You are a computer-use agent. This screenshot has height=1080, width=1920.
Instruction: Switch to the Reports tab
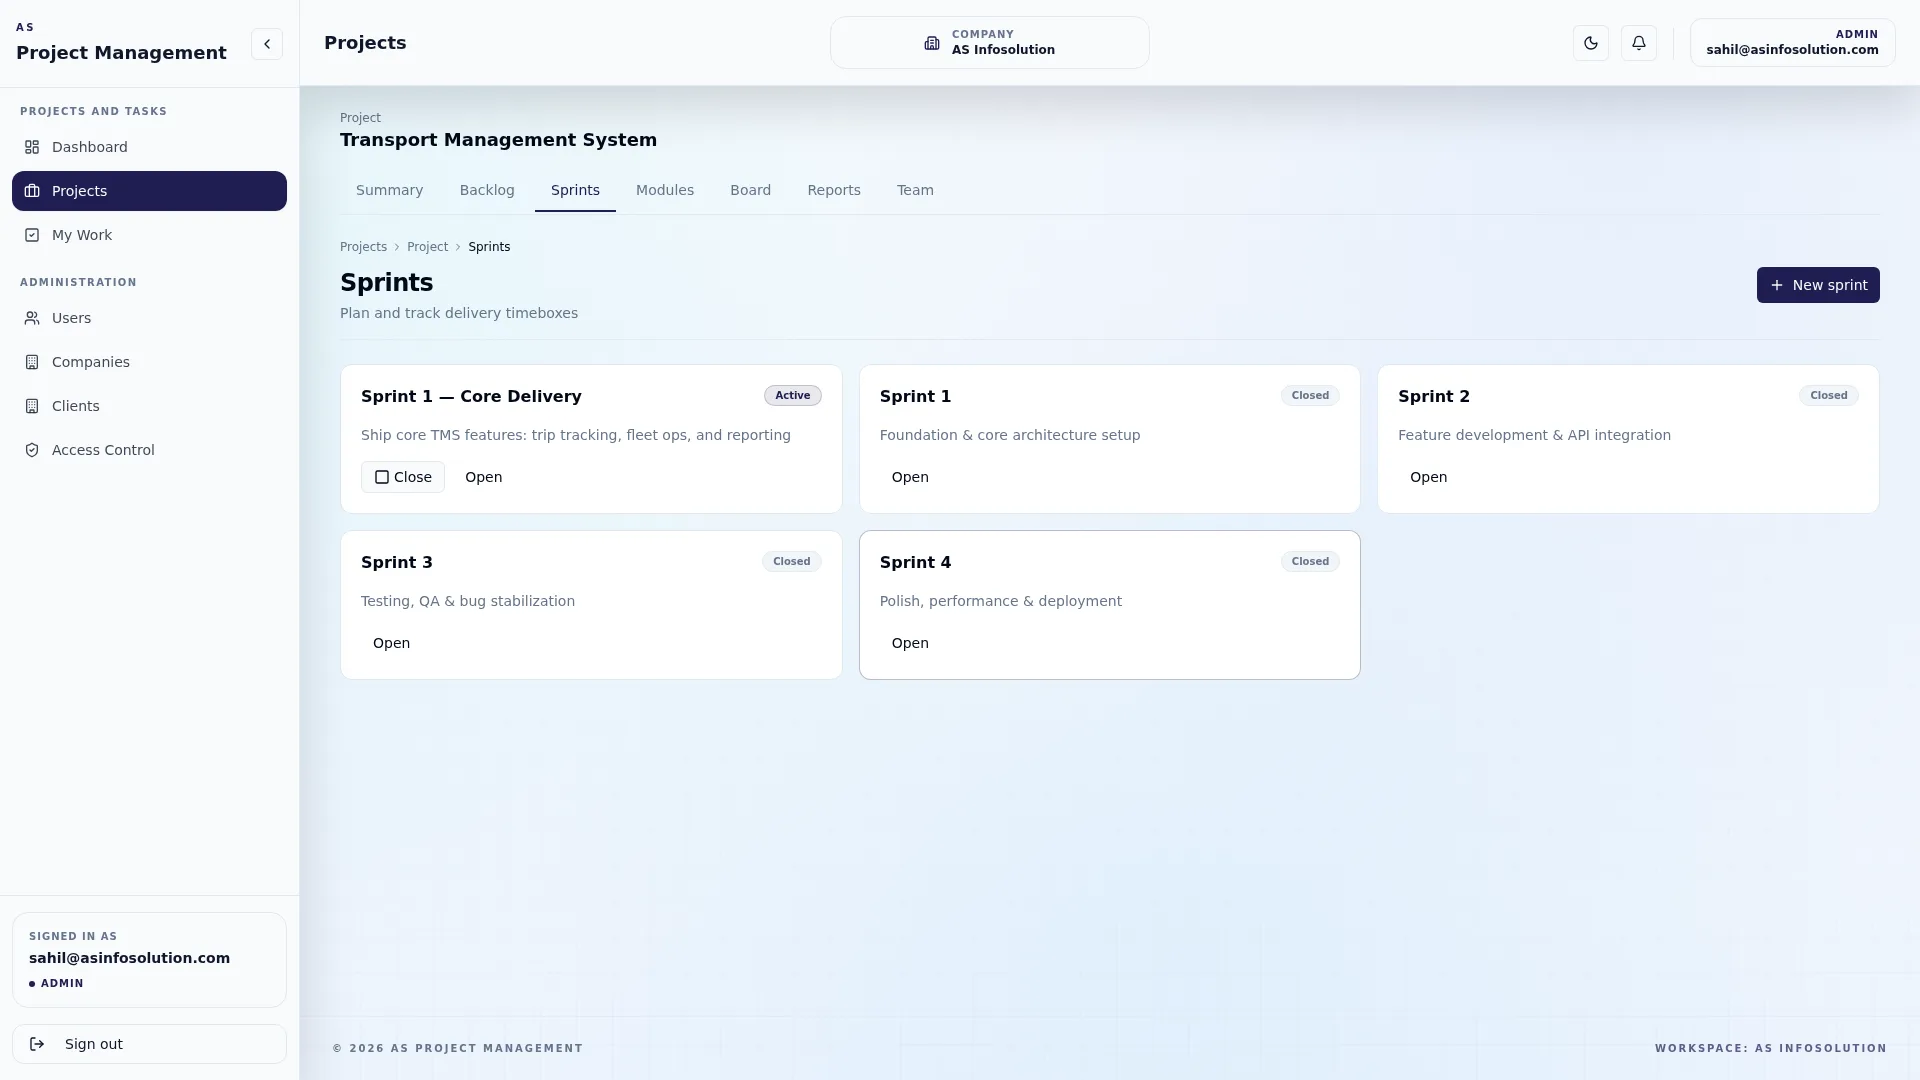pyautogui.click(x=834, y=190)
